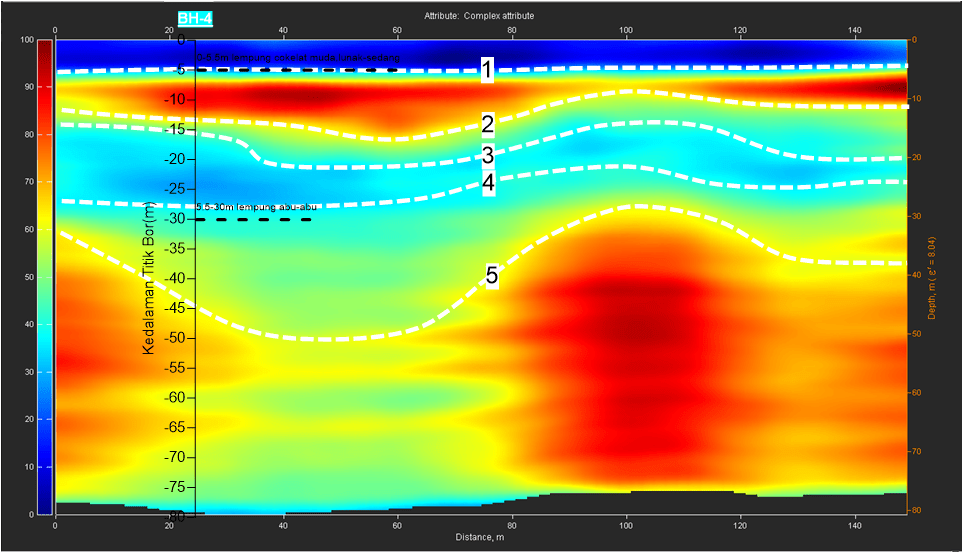
Task: Click the 100 tick on bottom distance axis
Action: coord(625,524)
